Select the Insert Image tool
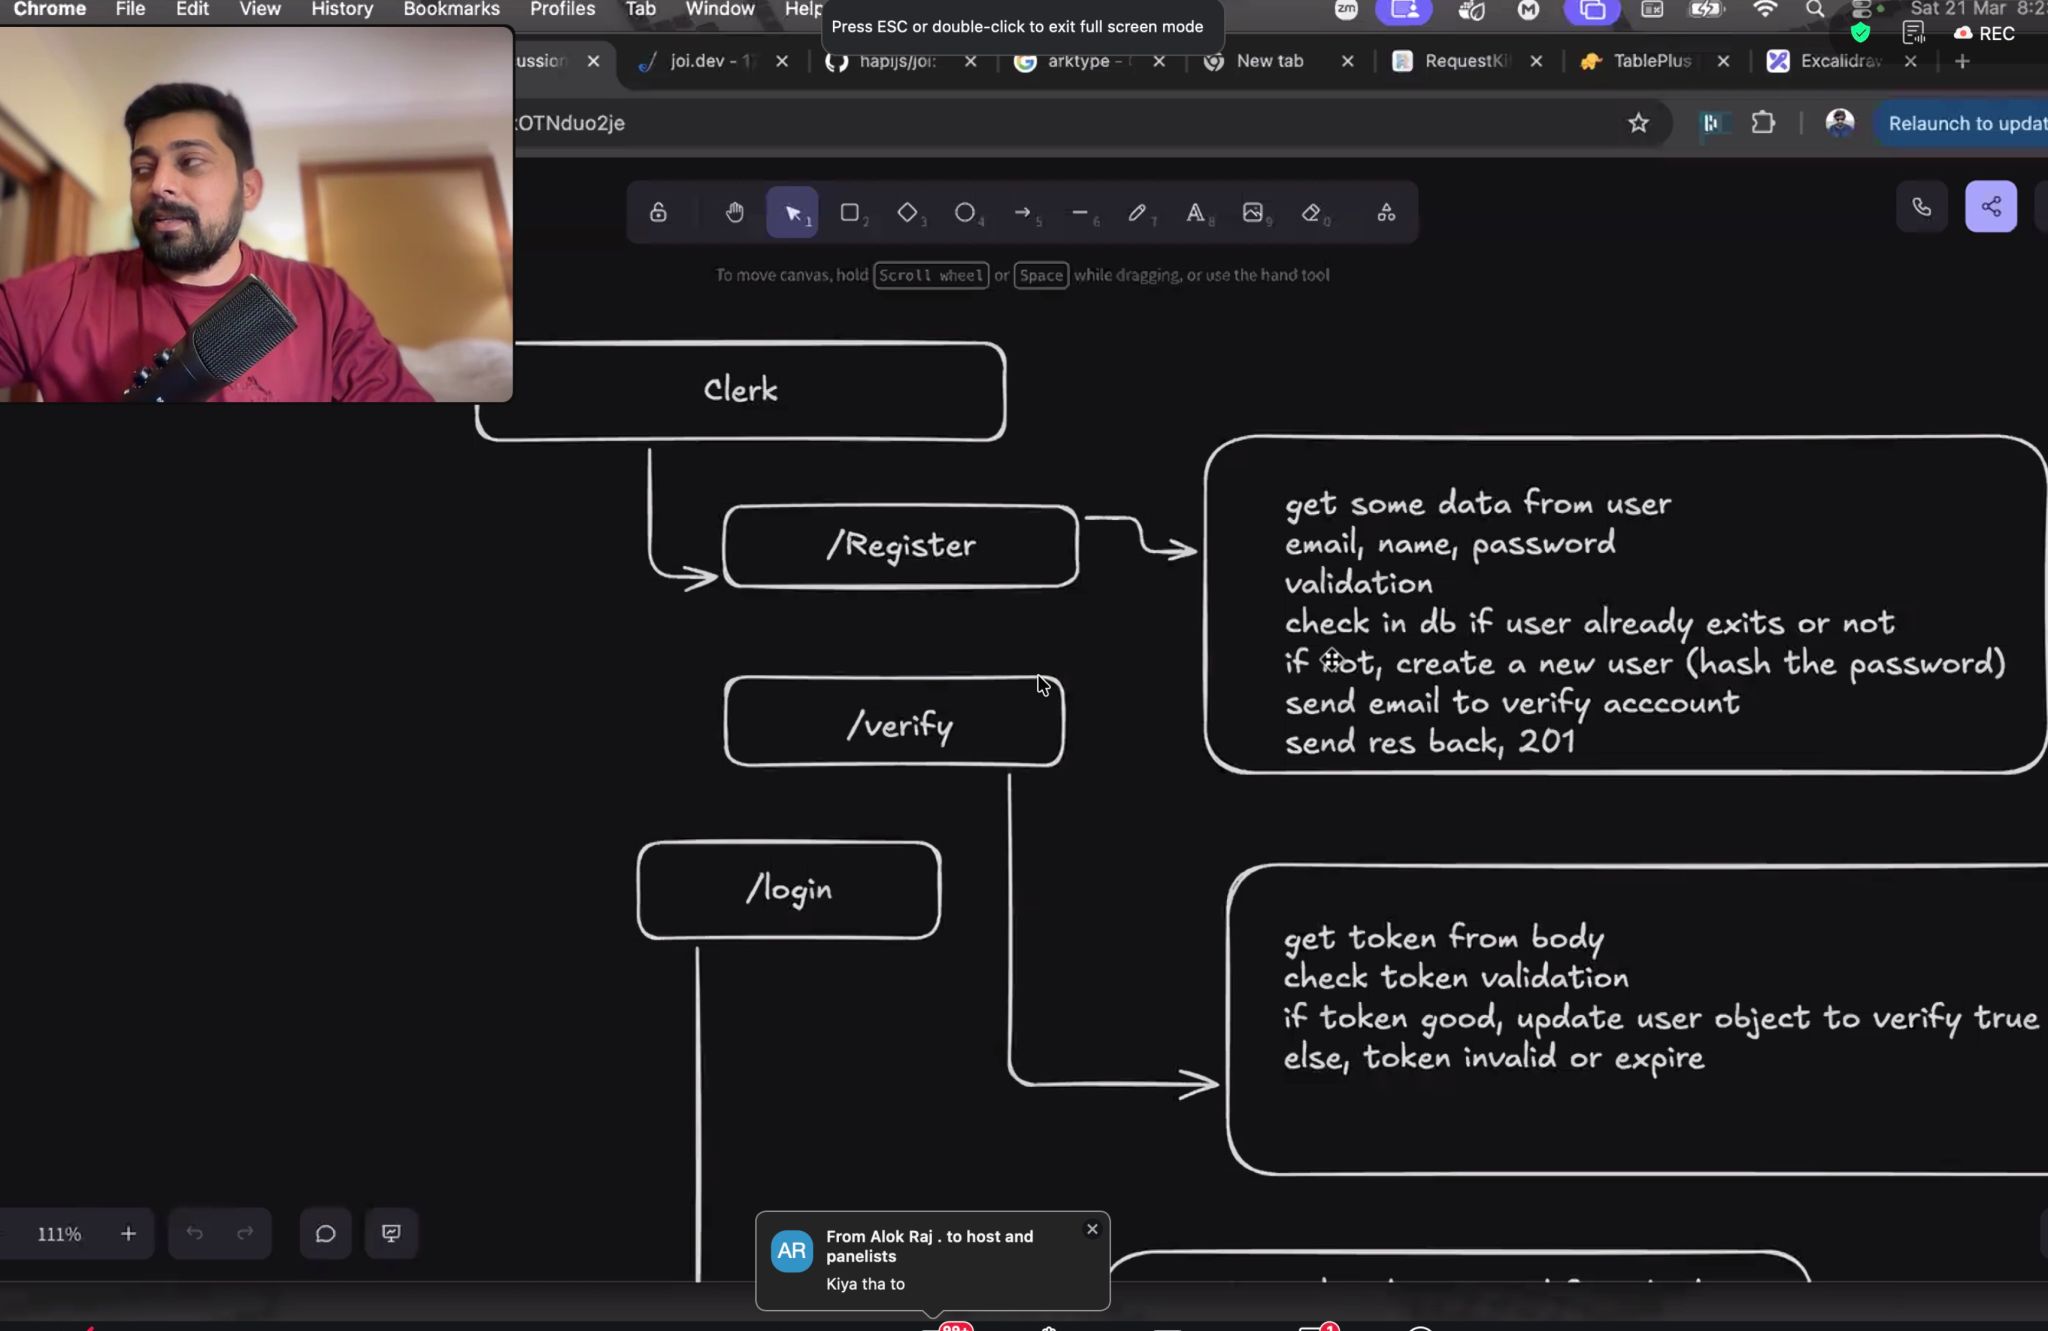The image size is (2048, 1331). tap(1253, 212)
